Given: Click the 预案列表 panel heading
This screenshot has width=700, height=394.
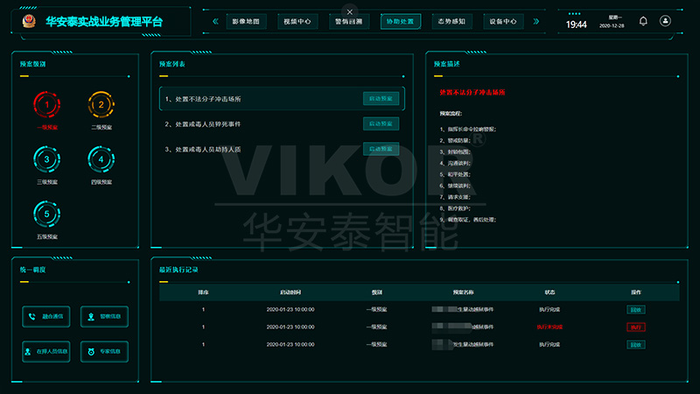Looking at the screenshot, I should pyautogui.click(x=172, y=64).
